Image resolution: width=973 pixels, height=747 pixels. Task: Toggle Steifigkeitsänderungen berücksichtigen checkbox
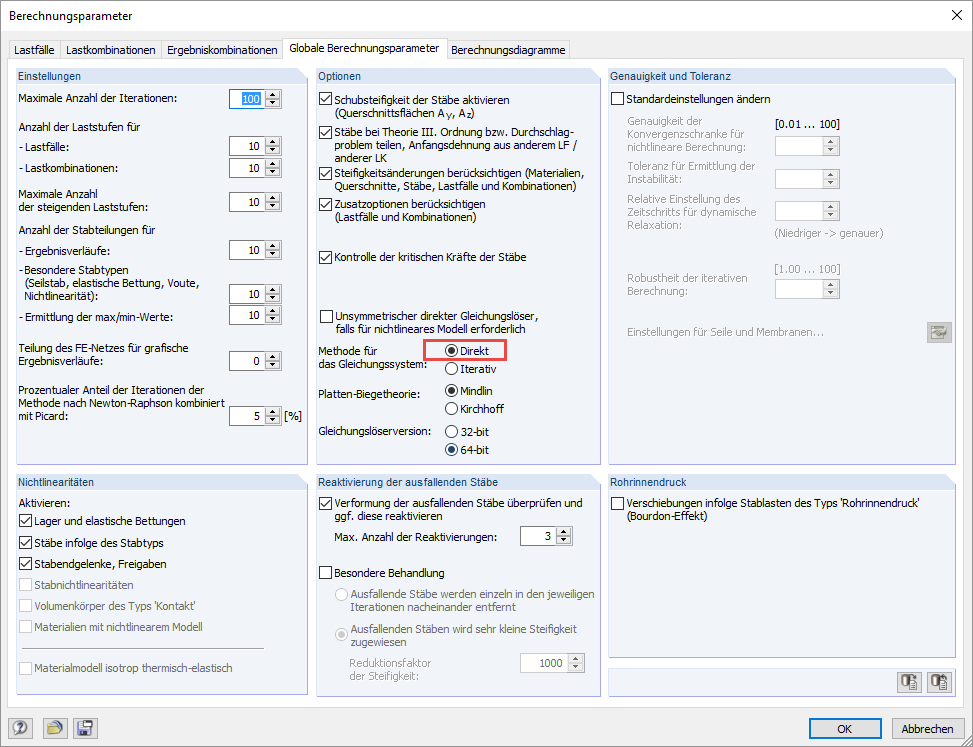click(325, 173)
